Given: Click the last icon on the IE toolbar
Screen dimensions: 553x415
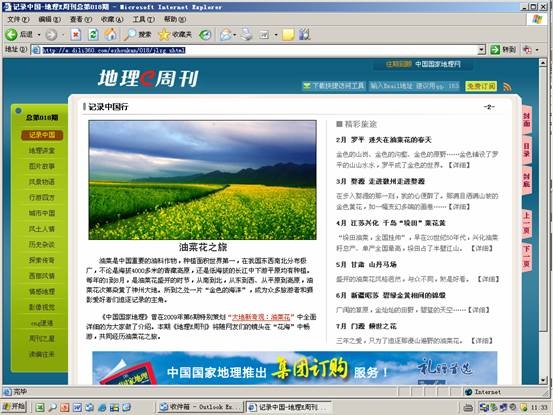Looking at the screenshot, I should click(x=304, y=35).
